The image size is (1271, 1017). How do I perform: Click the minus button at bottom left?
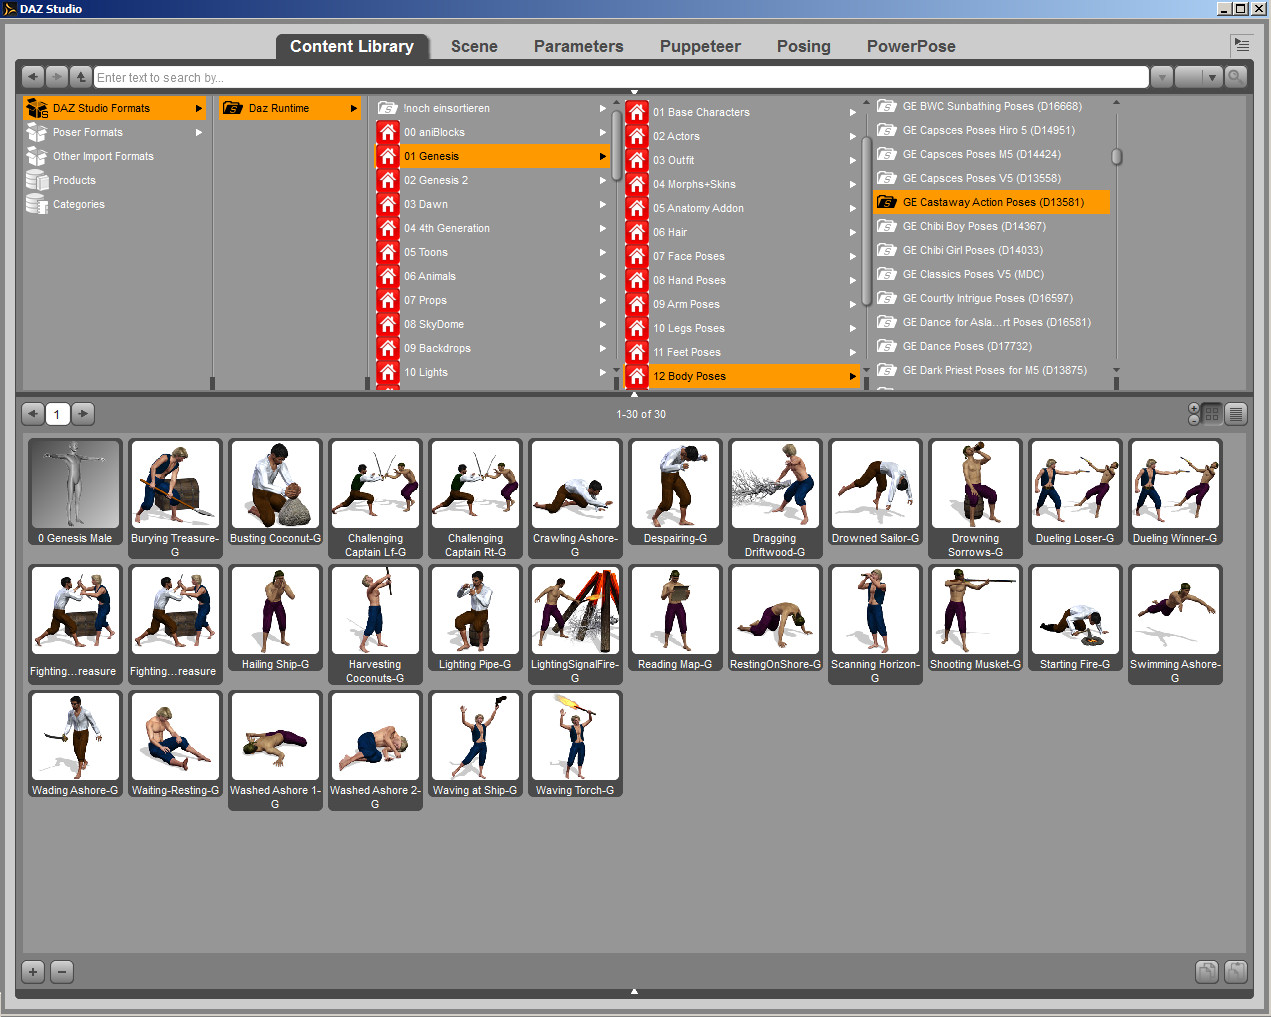62,971
